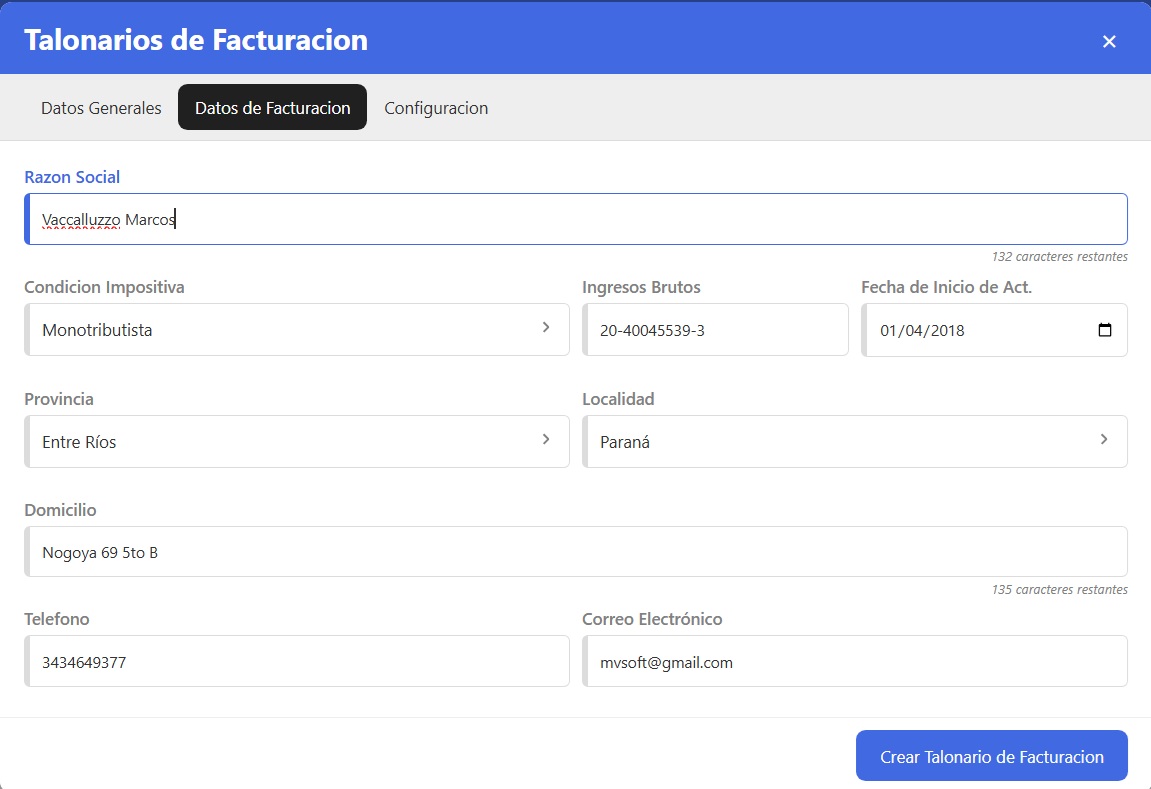Go to the Configuracion tab
The height and width of the screenshot is (789, 1151).
pyautogui.click(x=436, y=108)
